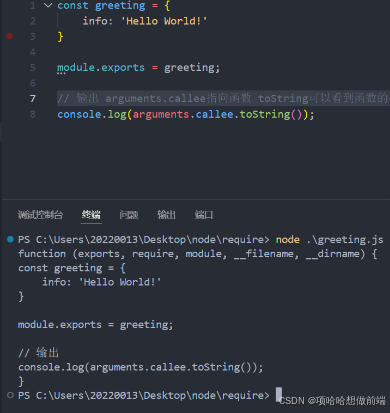Click '// 输出' comment in terminal output
Image resolution: width=390 pixels, height=413 pixels.
click(x=39, y=353)
